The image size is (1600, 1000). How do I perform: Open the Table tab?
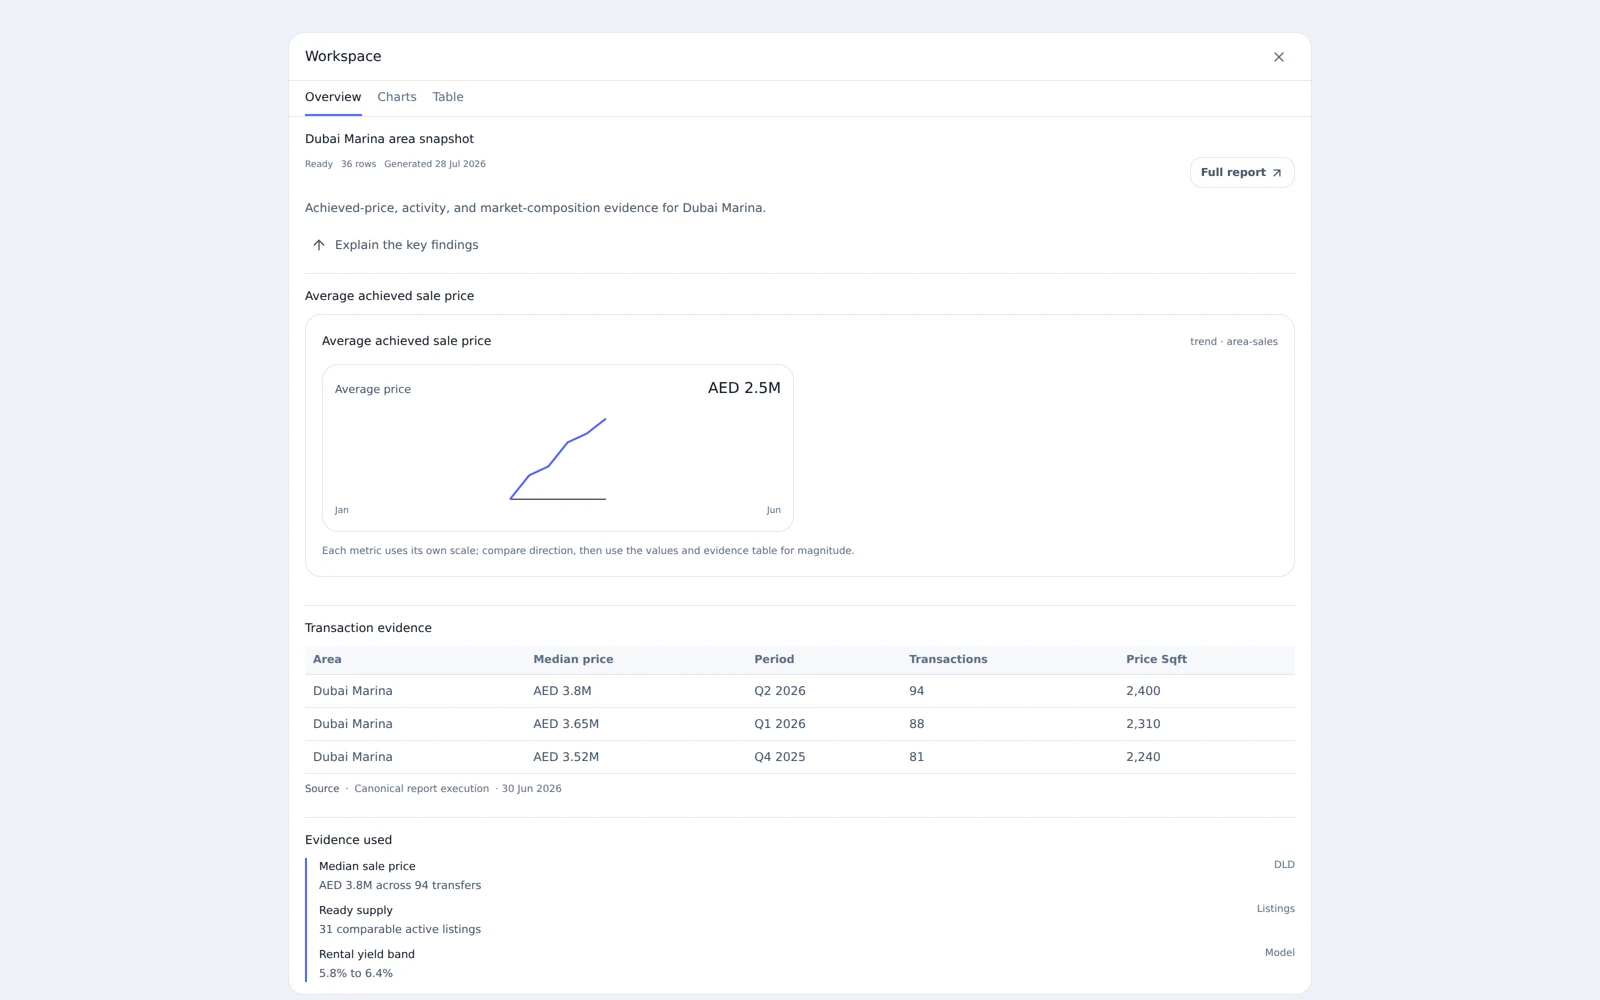point(448,97)
